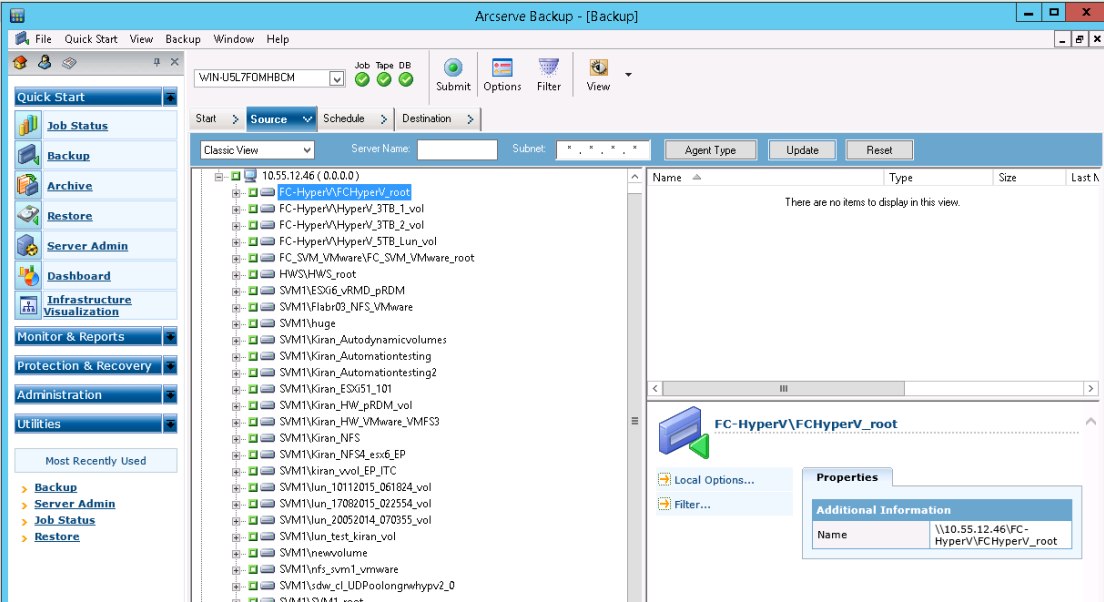Click the View eye icon

click(598, 68)
